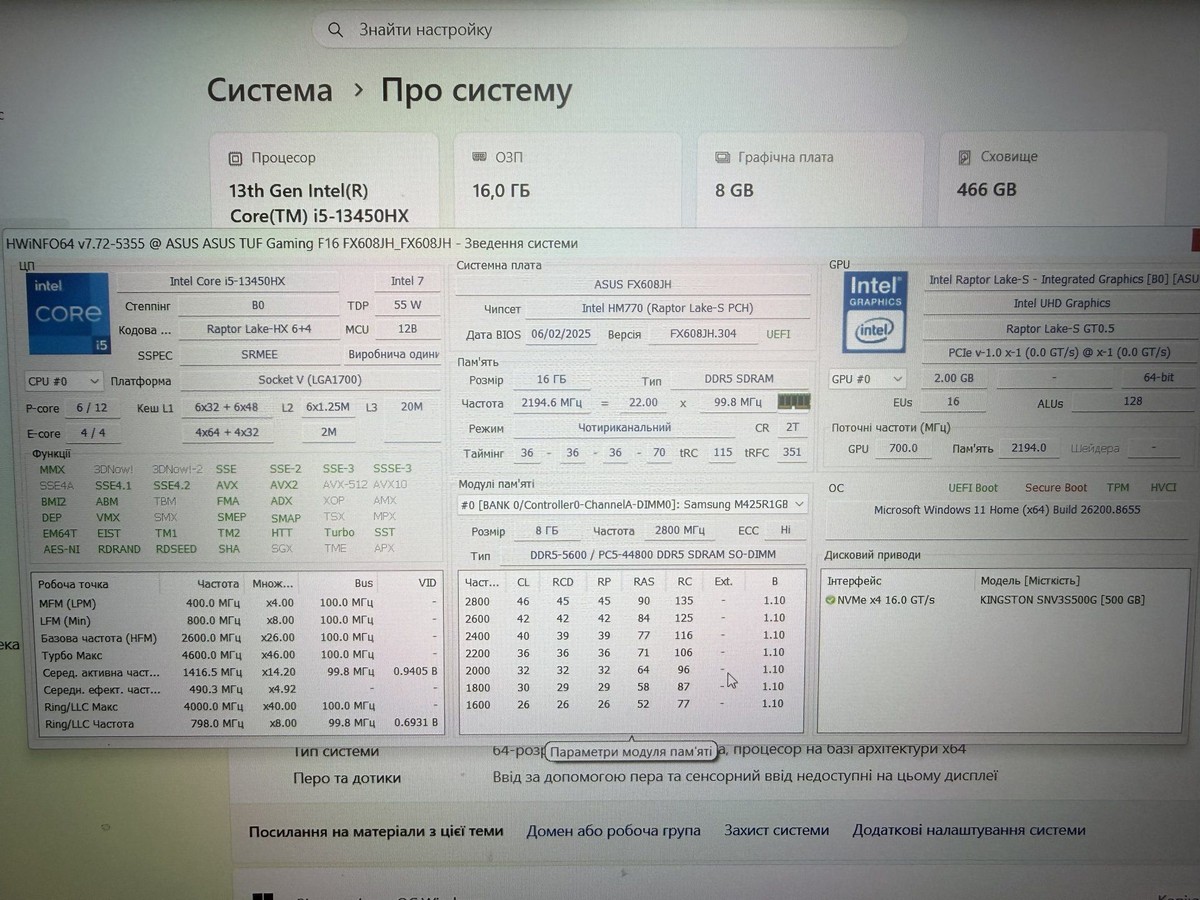Click the Intel Graphics logo
The width and height of the screenshot is (1200, 900).
click(x=875, y=312)
